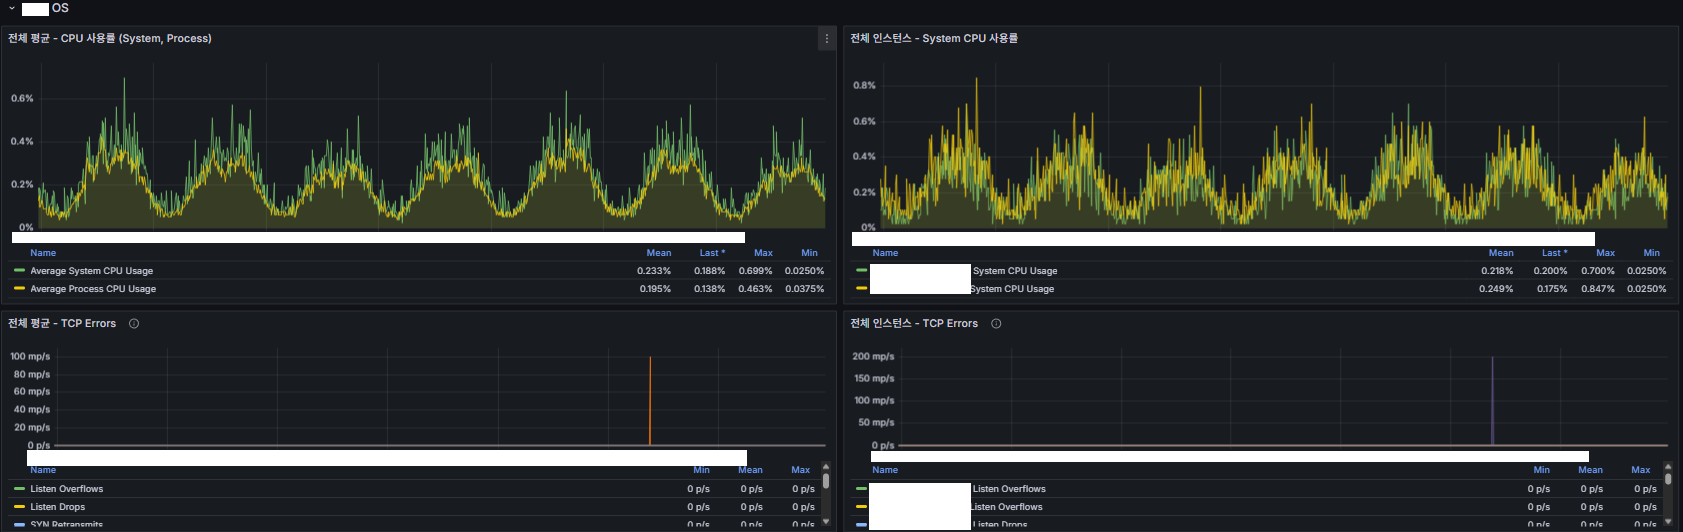This screenshot has width=1683, height=532.
Task: Collapse the OS dashboard row chevron
Action: pyautogui.click(x=12, y=8)
